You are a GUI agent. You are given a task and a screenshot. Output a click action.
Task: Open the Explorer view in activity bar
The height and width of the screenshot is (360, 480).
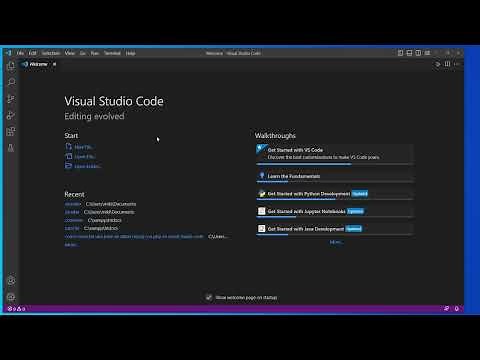(x=11, y=66)
